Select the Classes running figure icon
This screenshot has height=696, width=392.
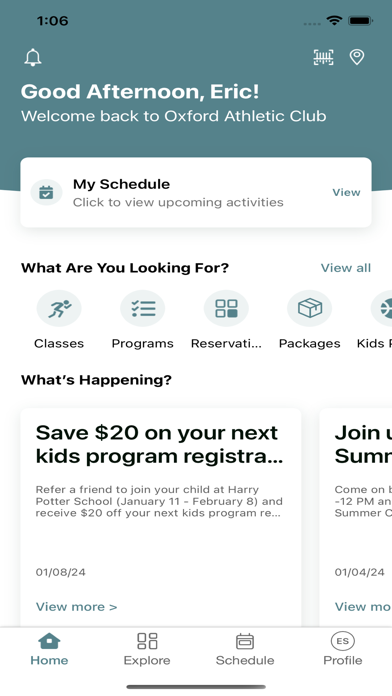point(59,308)
